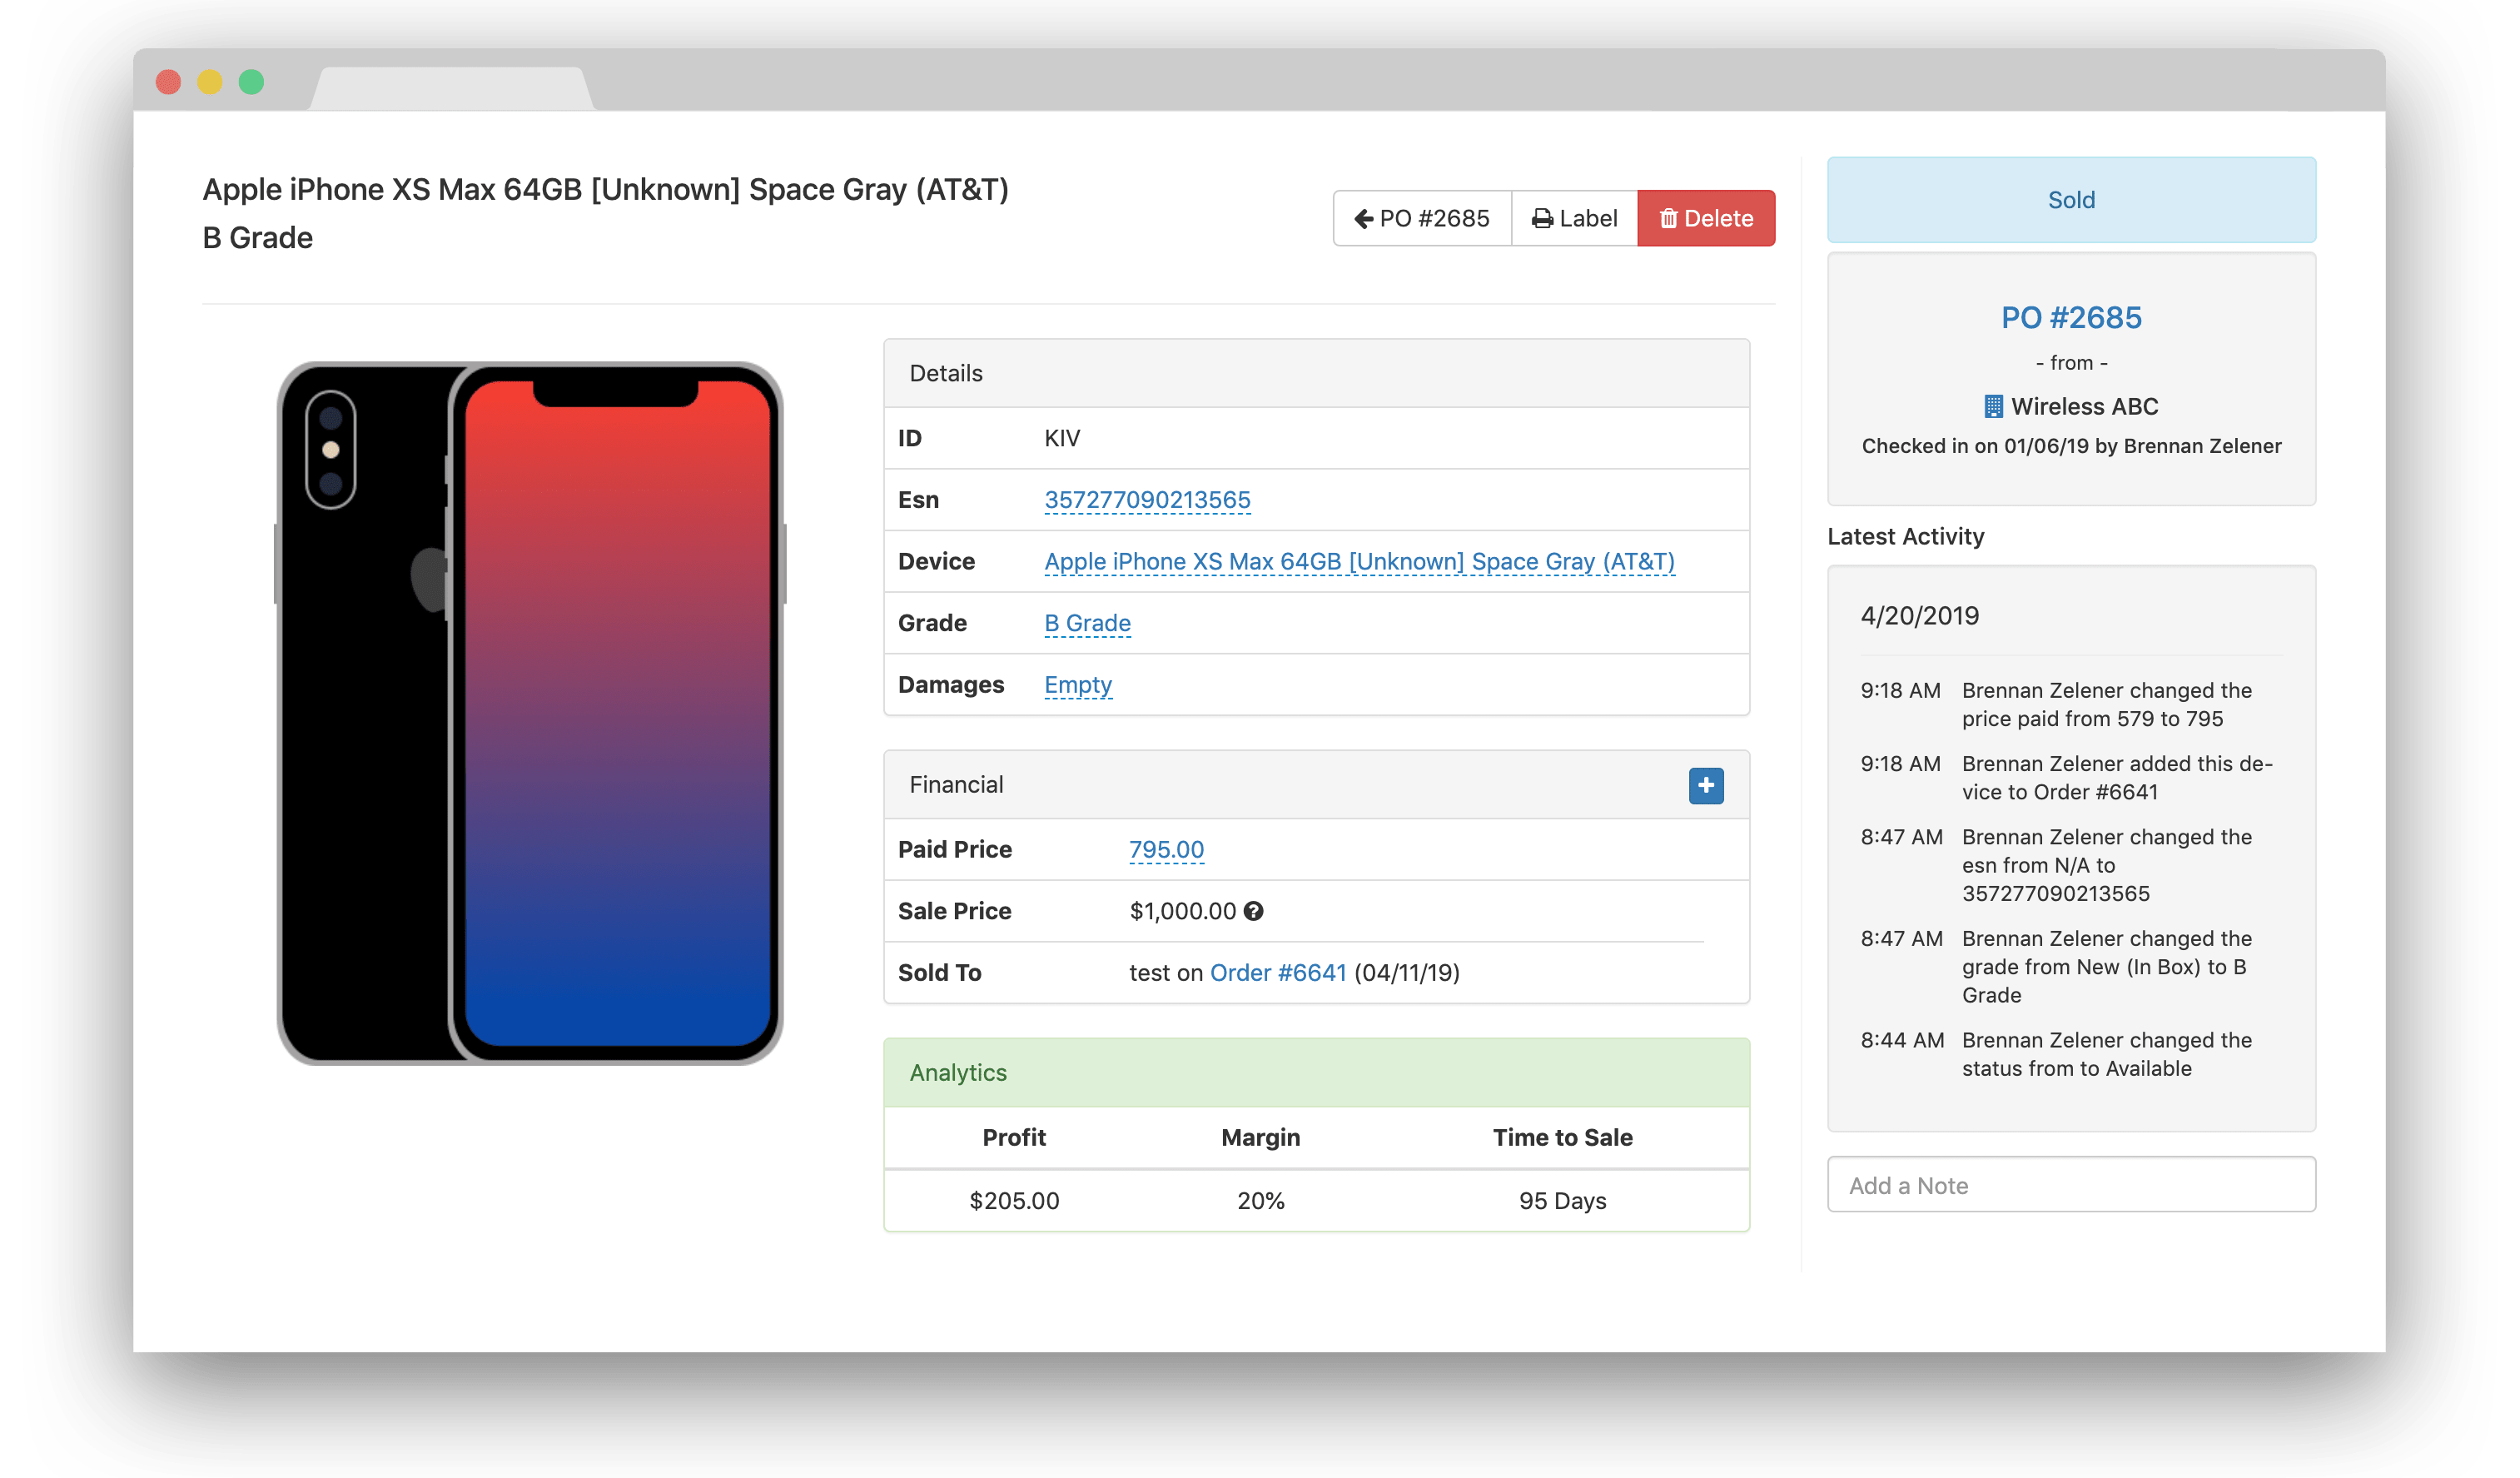Click the green maximize window button
This screenshot has height=1478, width=2520.
point(252,82)
